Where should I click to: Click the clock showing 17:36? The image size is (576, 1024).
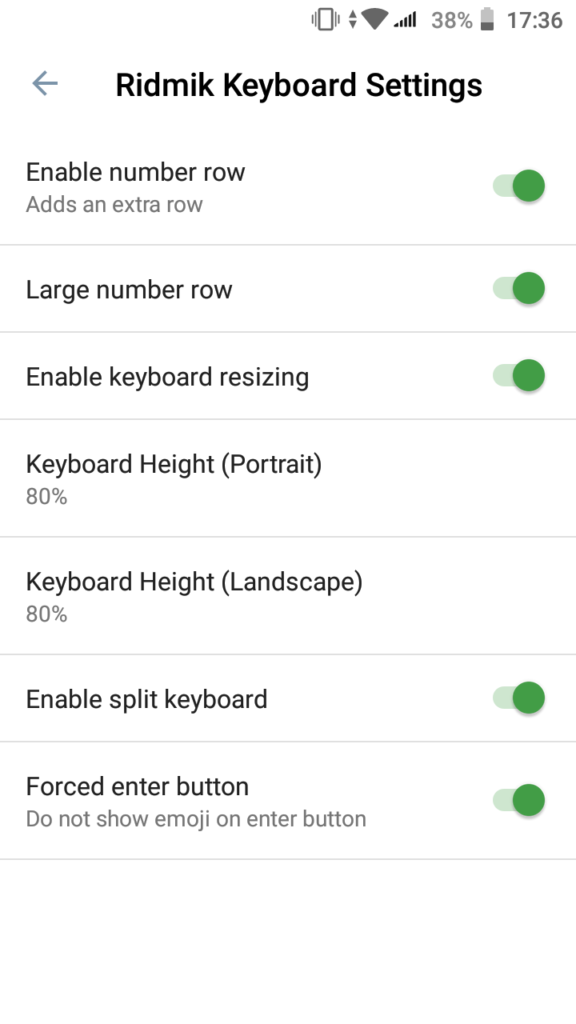pos(535,19)
